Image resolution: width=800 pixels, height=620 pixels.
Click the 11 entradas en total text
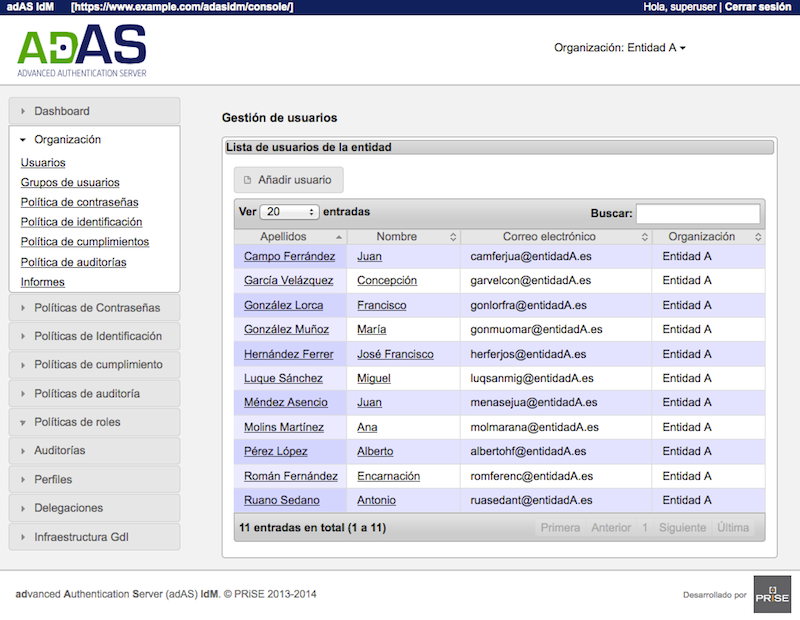[x=312, y=528]
